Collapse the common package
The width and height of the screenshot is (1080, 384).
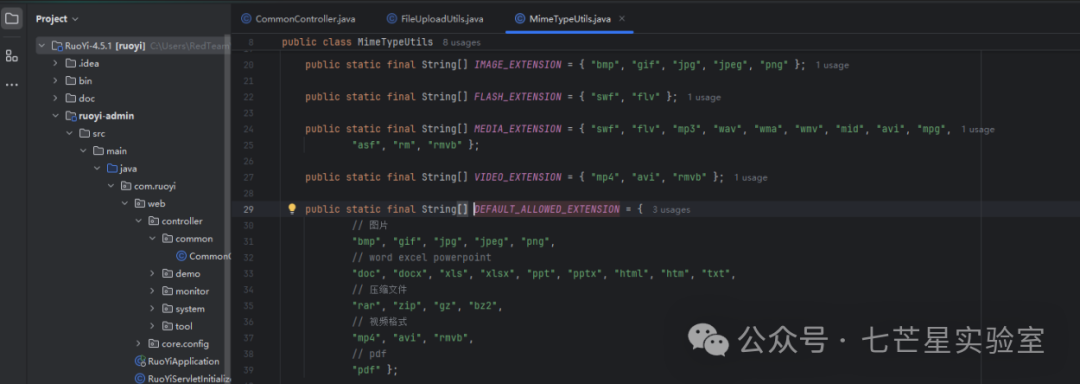coord(152,239)
